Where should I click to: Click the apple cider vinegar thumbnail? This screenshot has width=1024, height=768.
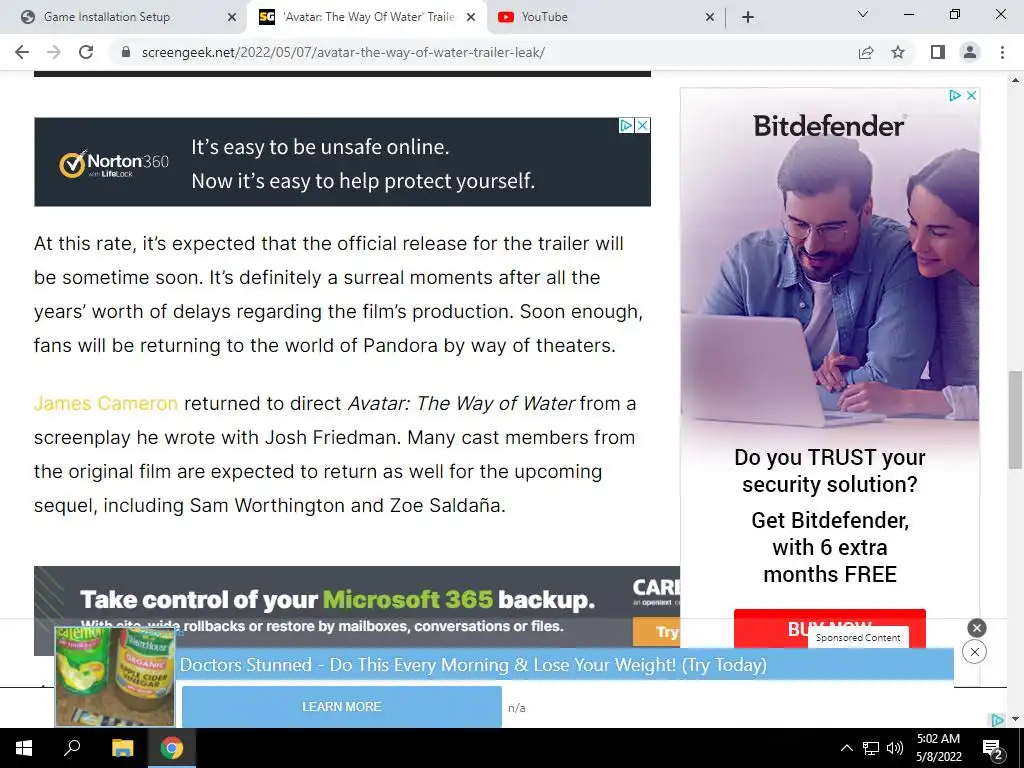[x=115, y=677]
